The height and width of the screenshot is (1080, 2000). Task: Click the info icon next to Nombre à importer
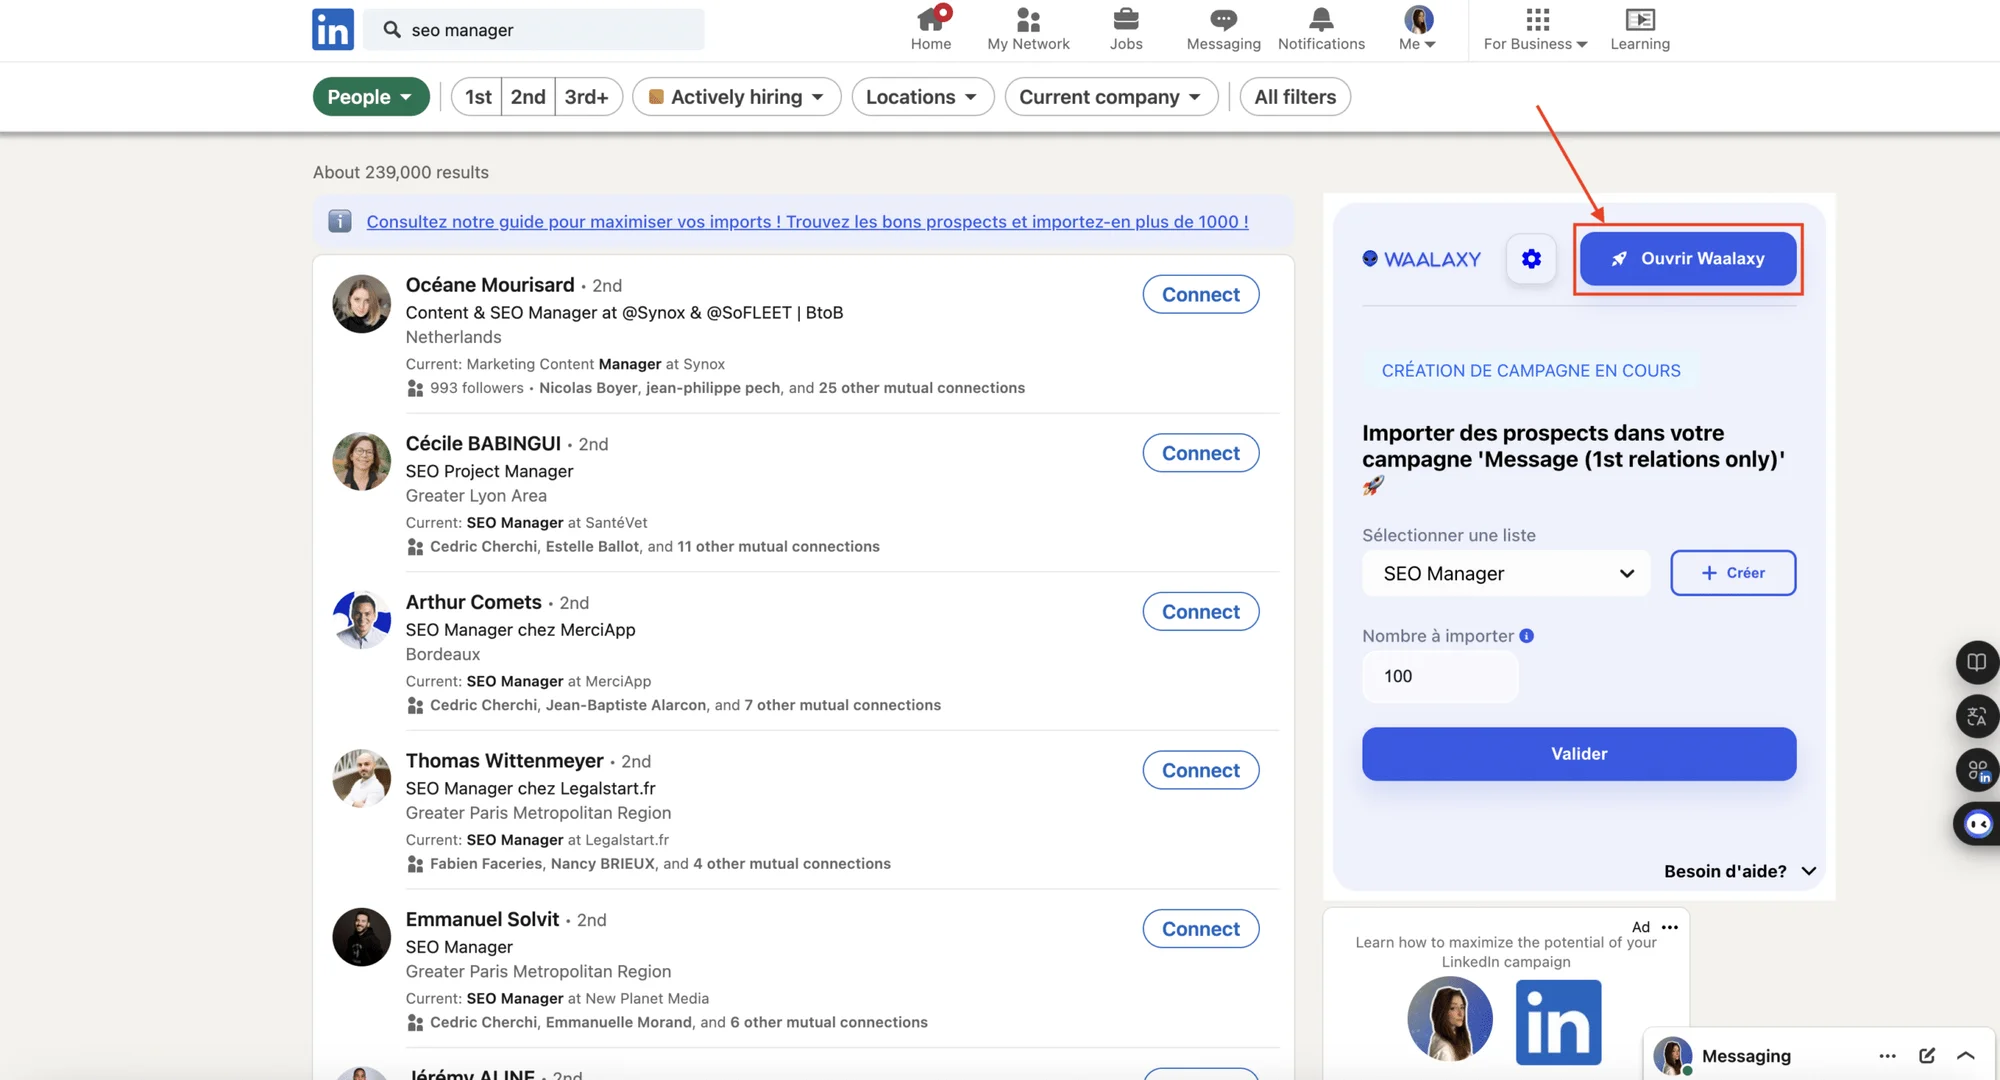pos(1527,636)
